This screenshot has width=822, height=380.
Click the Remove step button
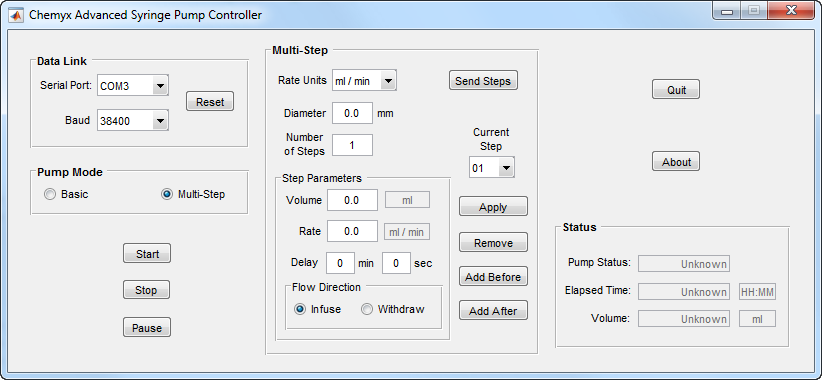click(493, 243)
